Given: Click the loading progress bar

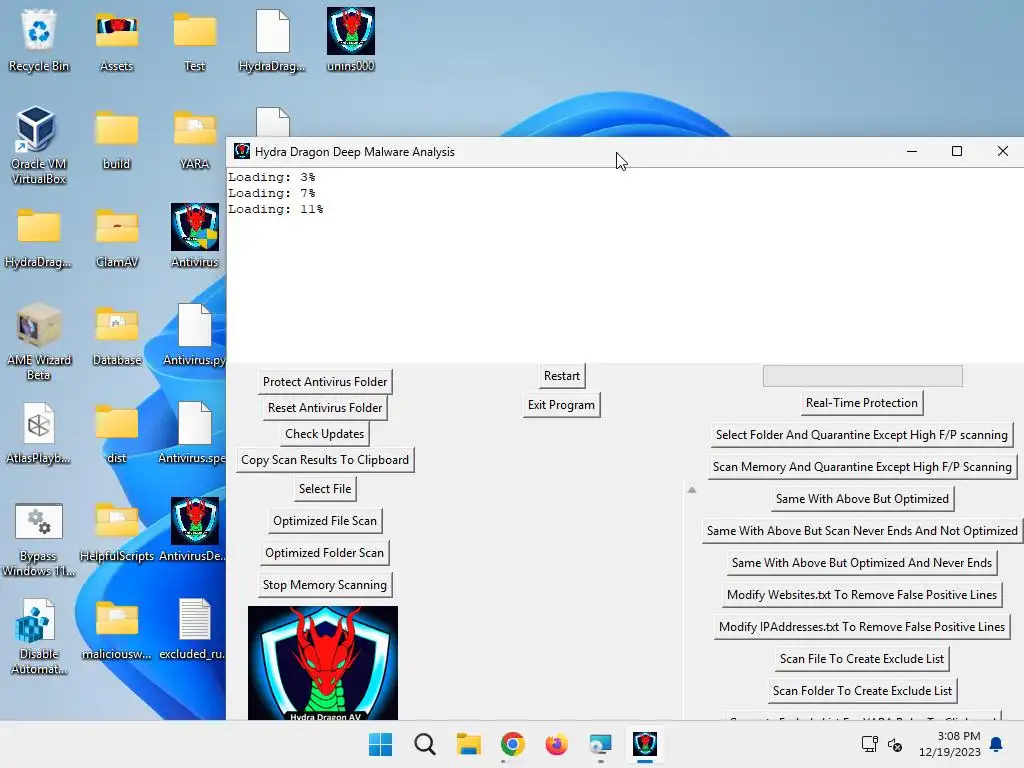Looking at the screenshot, I should click(x=863, y=376).
